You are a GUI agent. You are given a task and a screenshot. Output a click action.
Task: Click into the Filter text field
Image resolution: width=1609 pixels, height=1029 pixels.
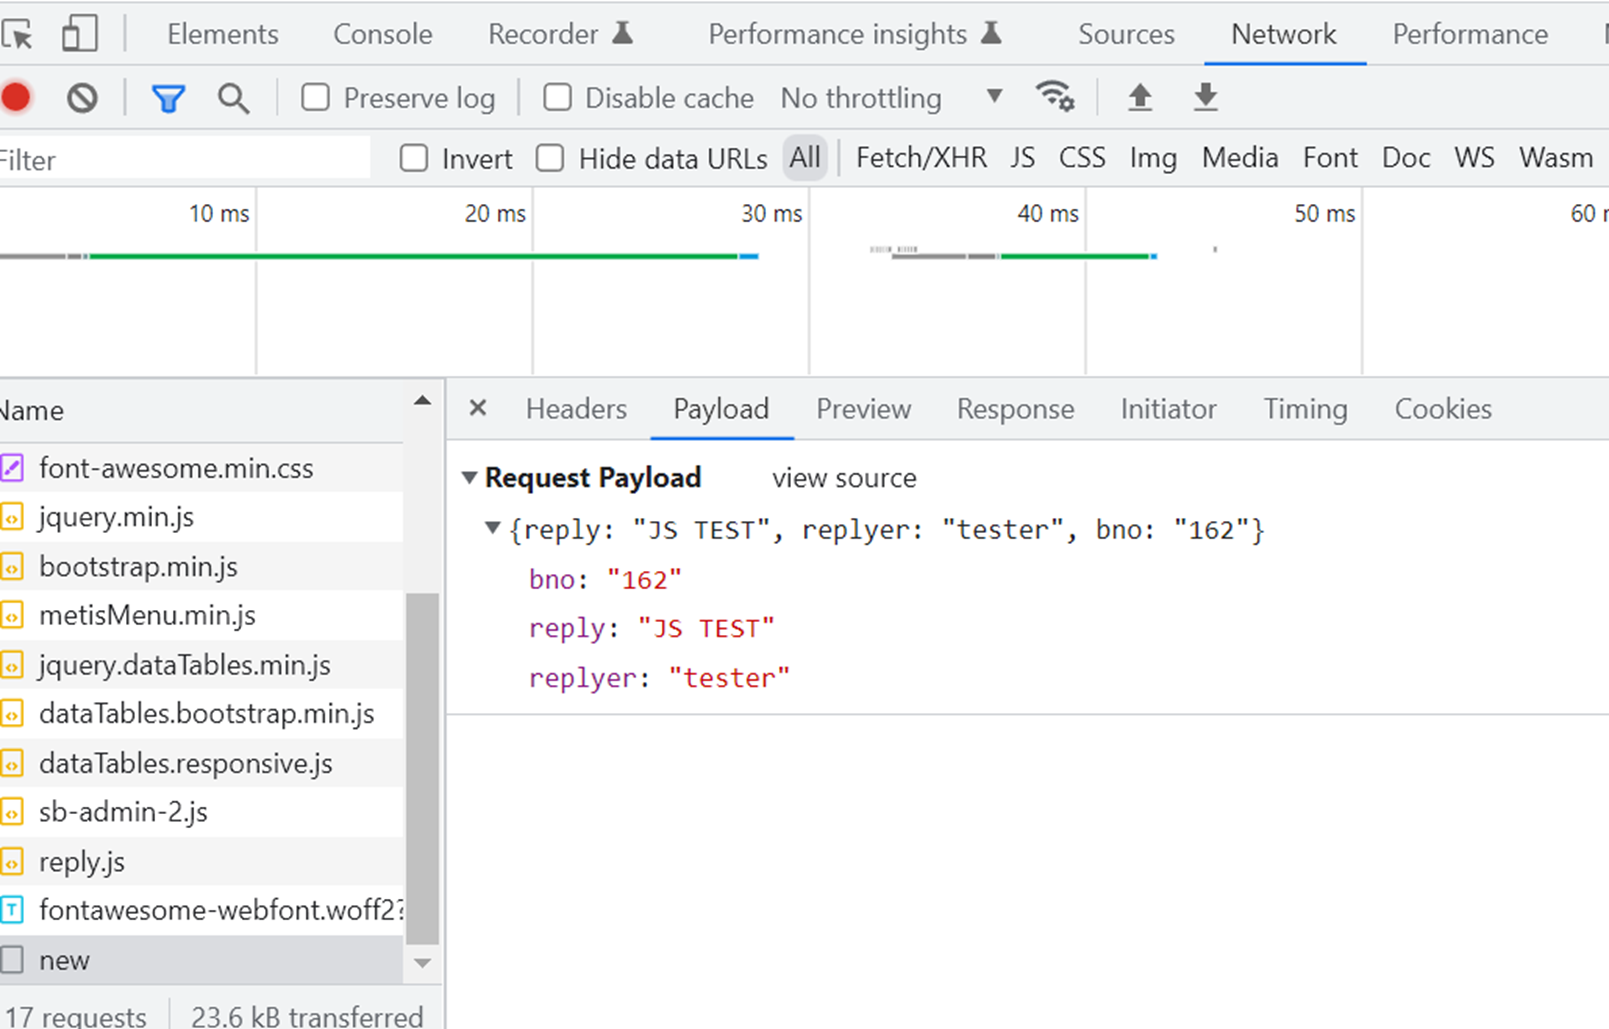[184, 159]
